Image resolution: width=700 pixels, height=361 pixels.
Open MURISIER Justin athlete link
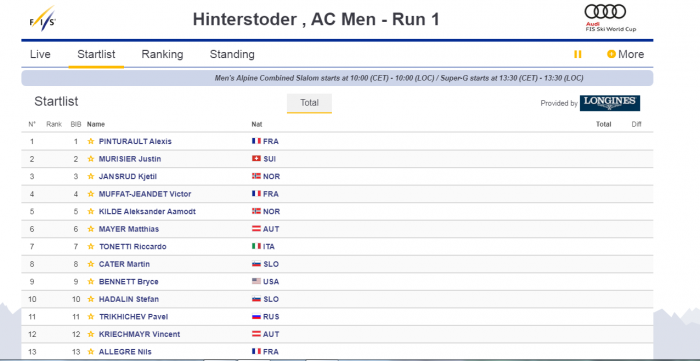pyautogui.click(x=130, y=159)
